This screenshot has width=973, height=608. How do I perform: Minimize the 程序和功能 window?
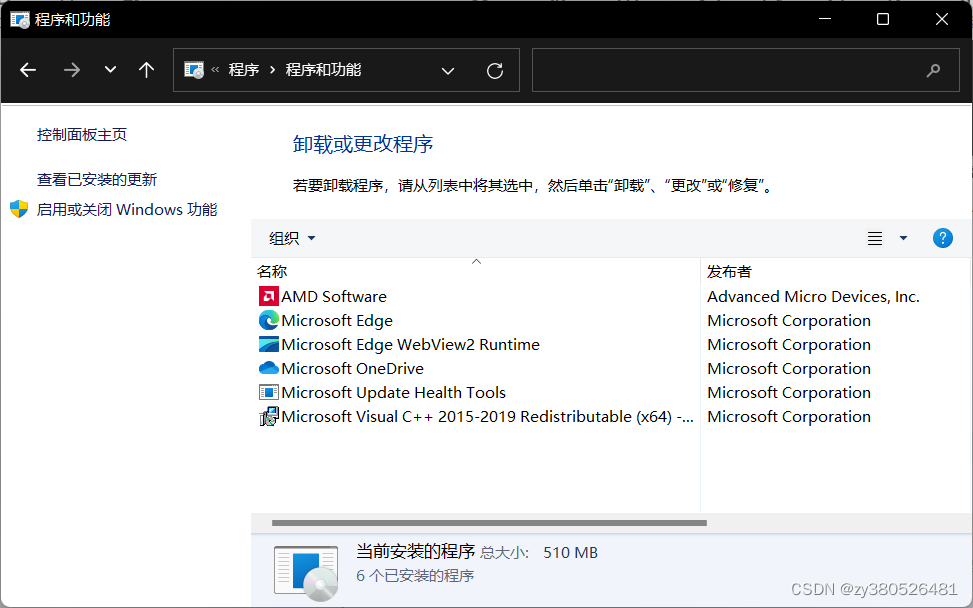[825, 19]
